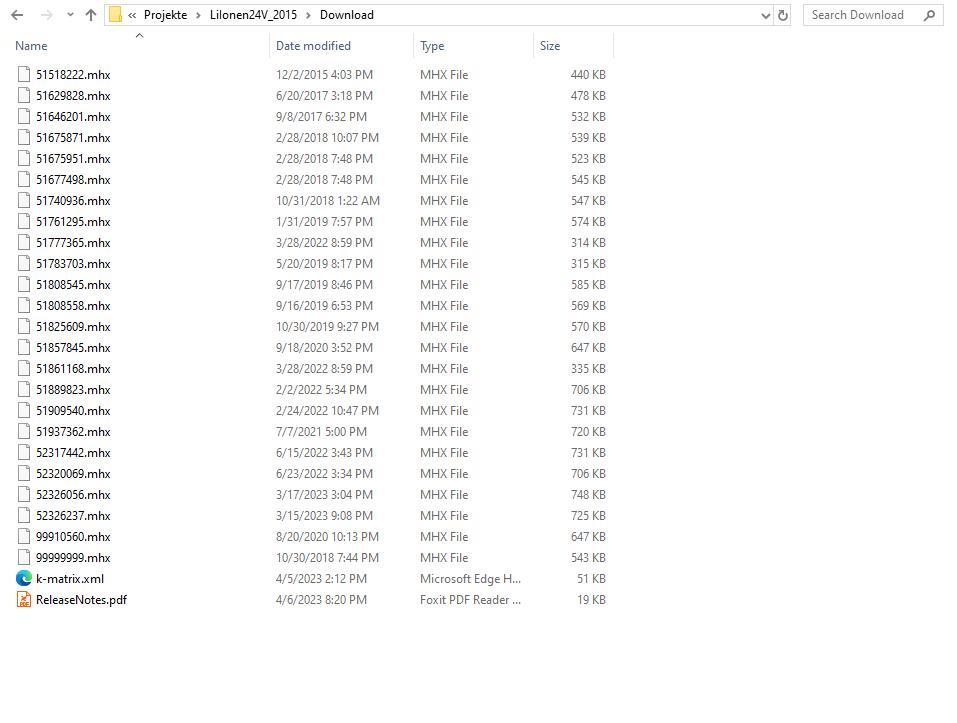Image resolution: width=957 pixels, height=723 pixels.
Task: Select file name 52326237.mhx
Action: coord(73,516)
